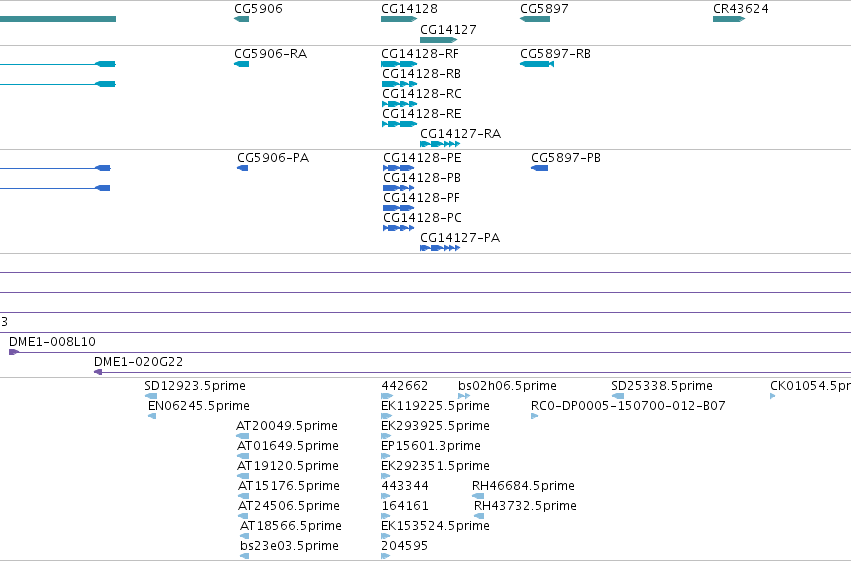Click the CG14127-RA transcript glyph
This screenshot has width=851, height=561.
tap(440, 144)
